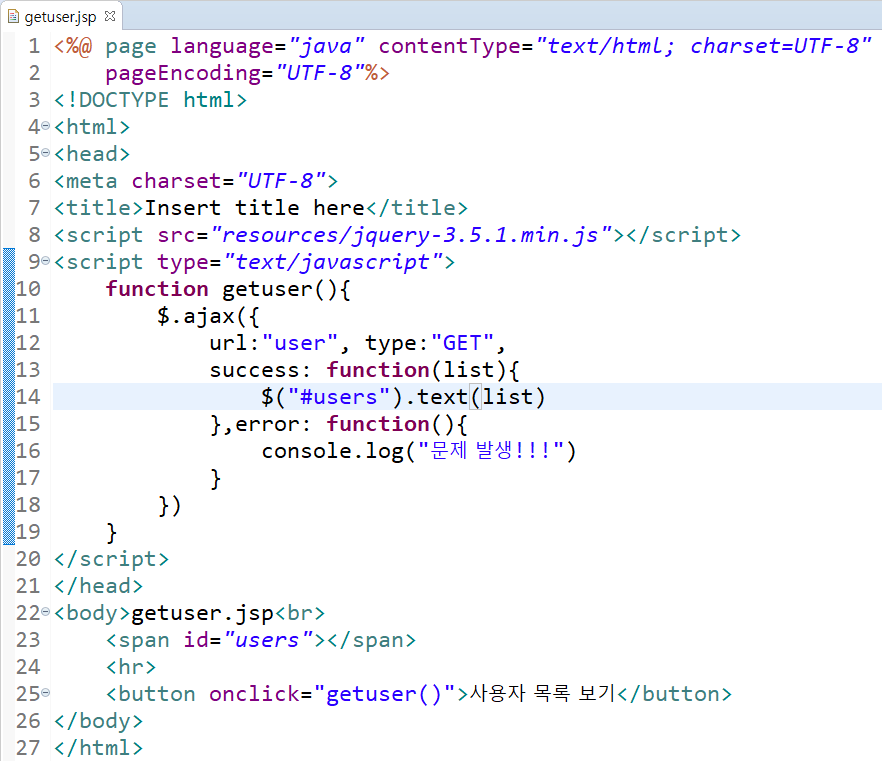Image resolution: width=882 pixels, height=761 pixels.
Task: Place cursor on "<!DOCTYPE html>" text
Action: tap(150, 100)
